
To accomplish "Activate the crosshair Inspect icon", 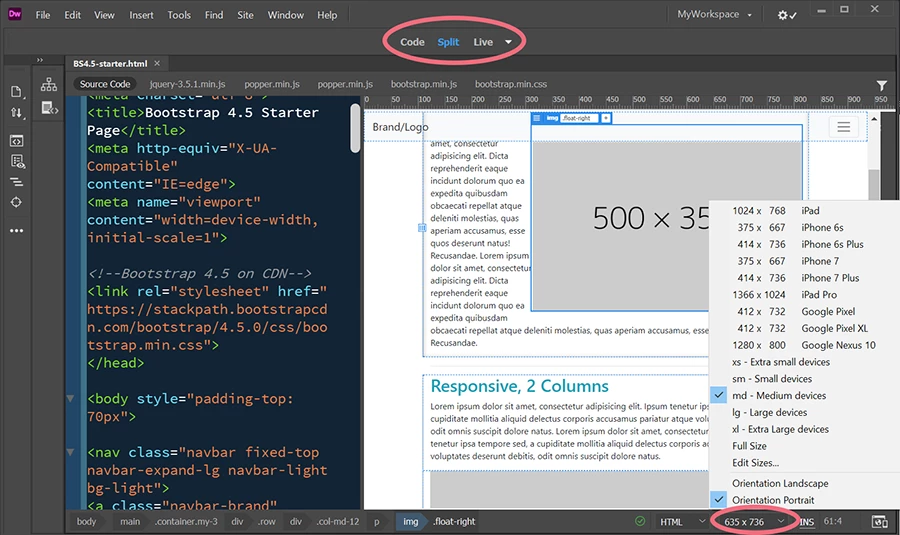I will coord(16,202).
